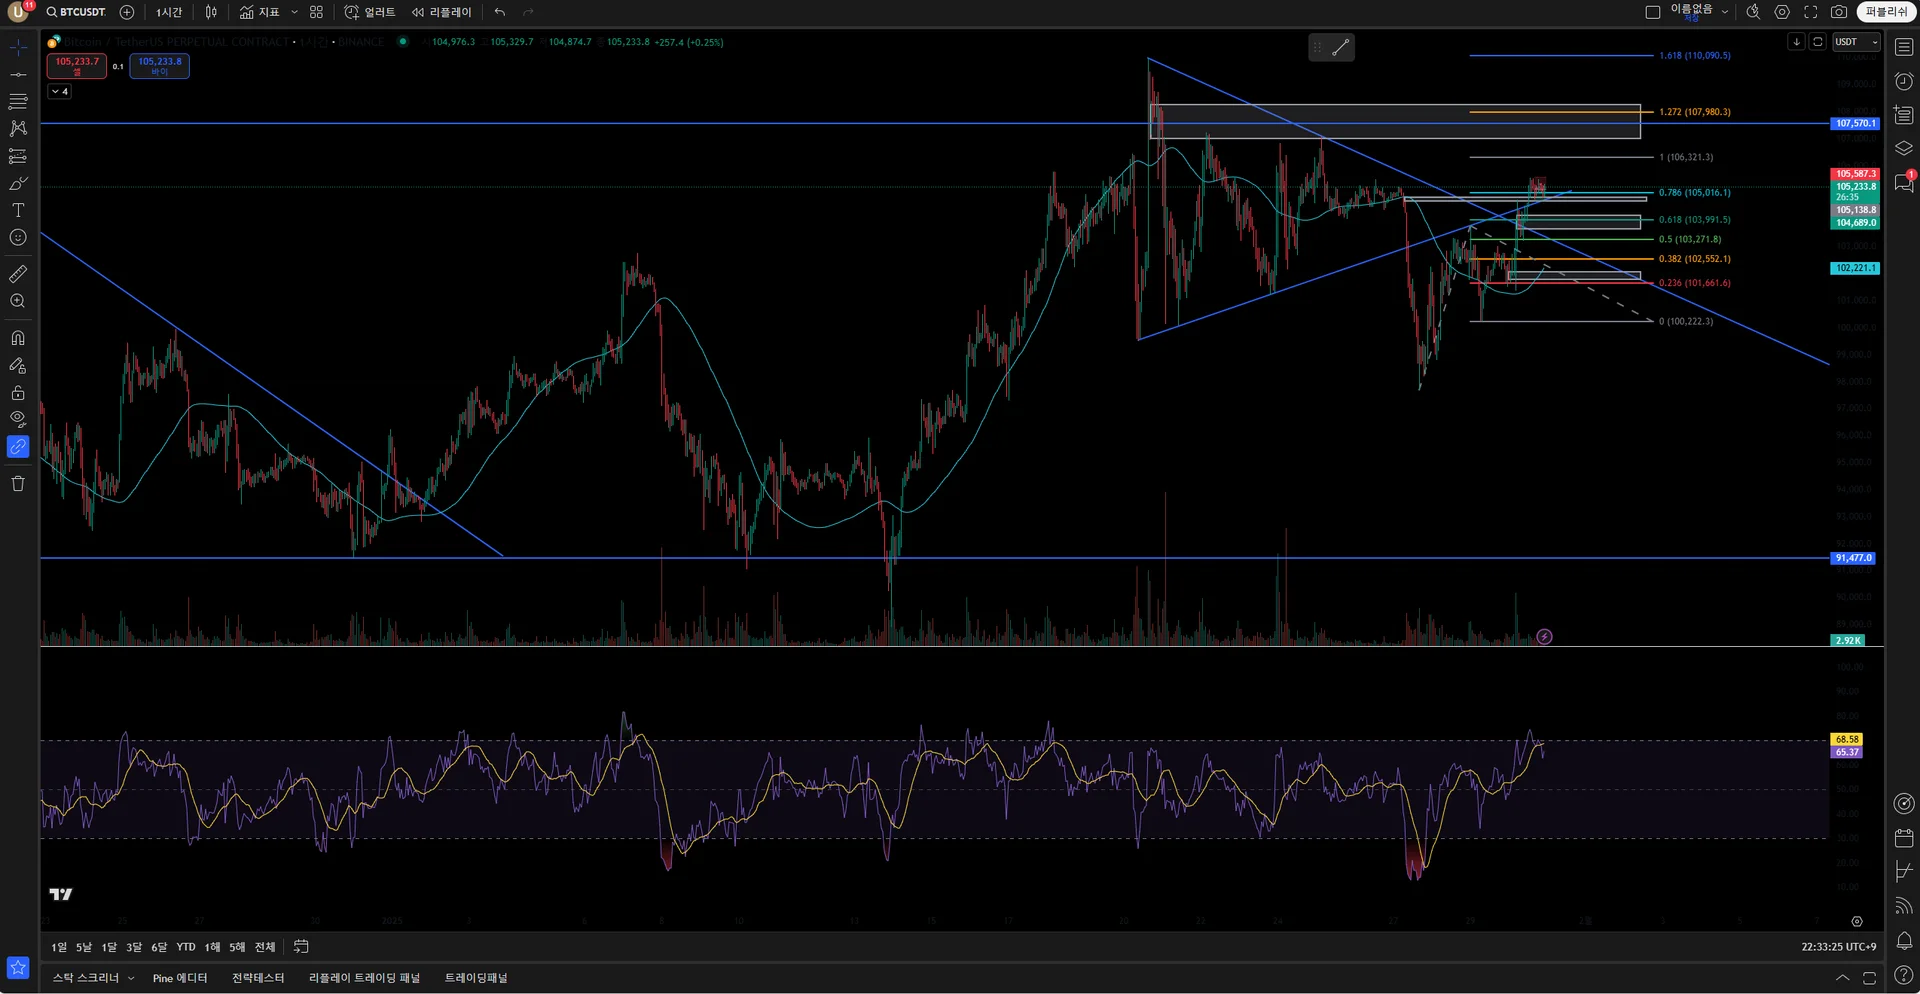
Task: Open the pattern drawing tools
Action: coord(18,128)
